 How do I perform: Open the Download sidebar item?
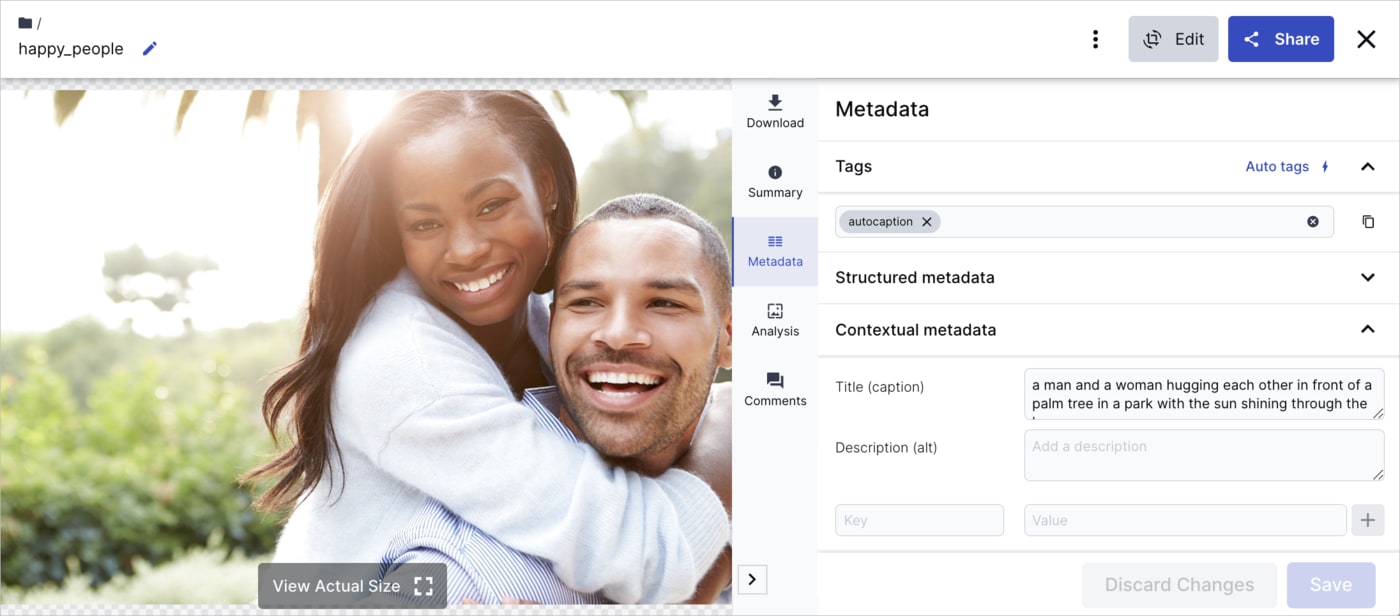pyautogui.click(x=775, y=112)
